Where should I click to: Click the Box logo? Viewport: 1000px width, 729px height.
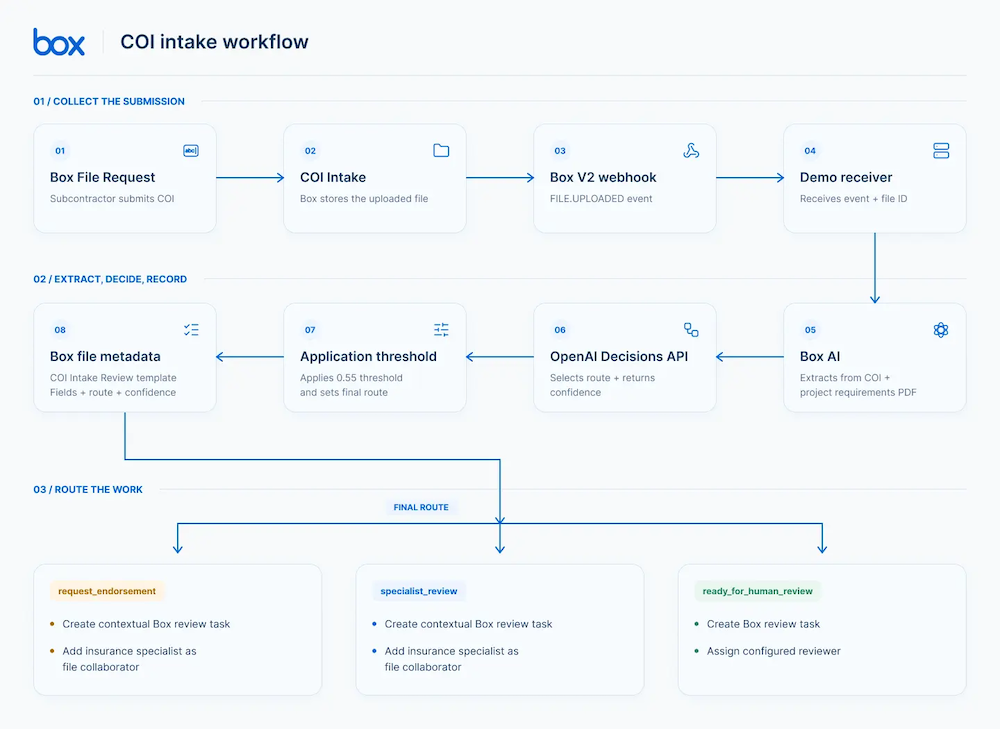point(59,42)
